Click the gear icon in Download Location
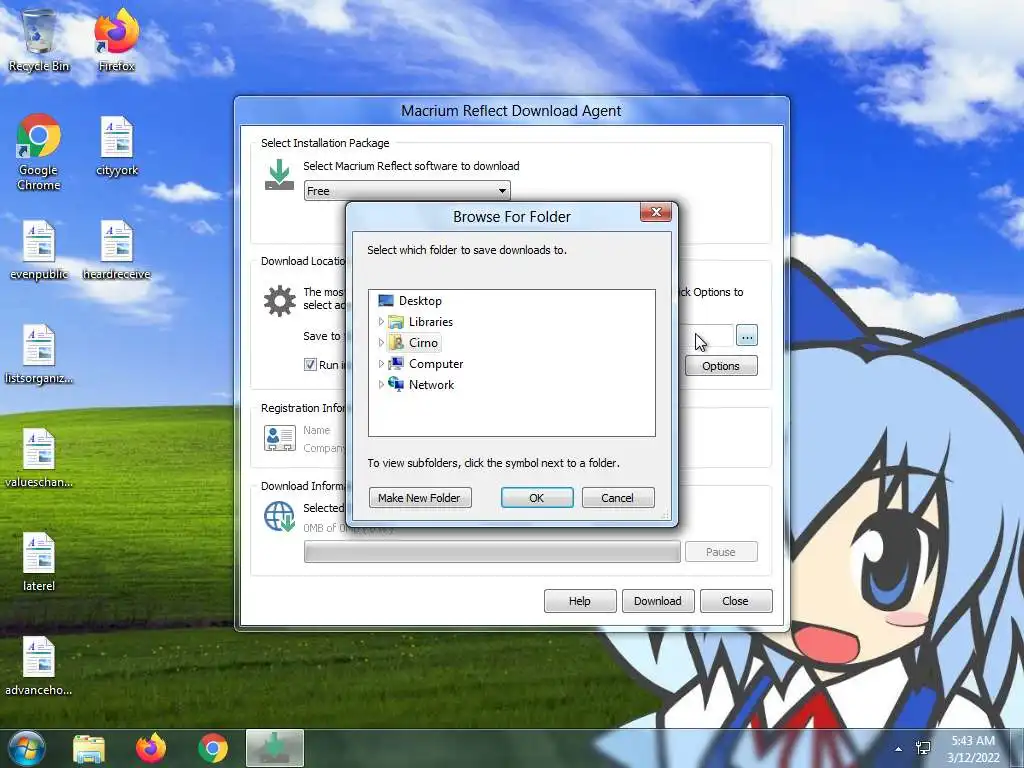The width and height of the screenshot is (1024, 768). coord(280,301)
